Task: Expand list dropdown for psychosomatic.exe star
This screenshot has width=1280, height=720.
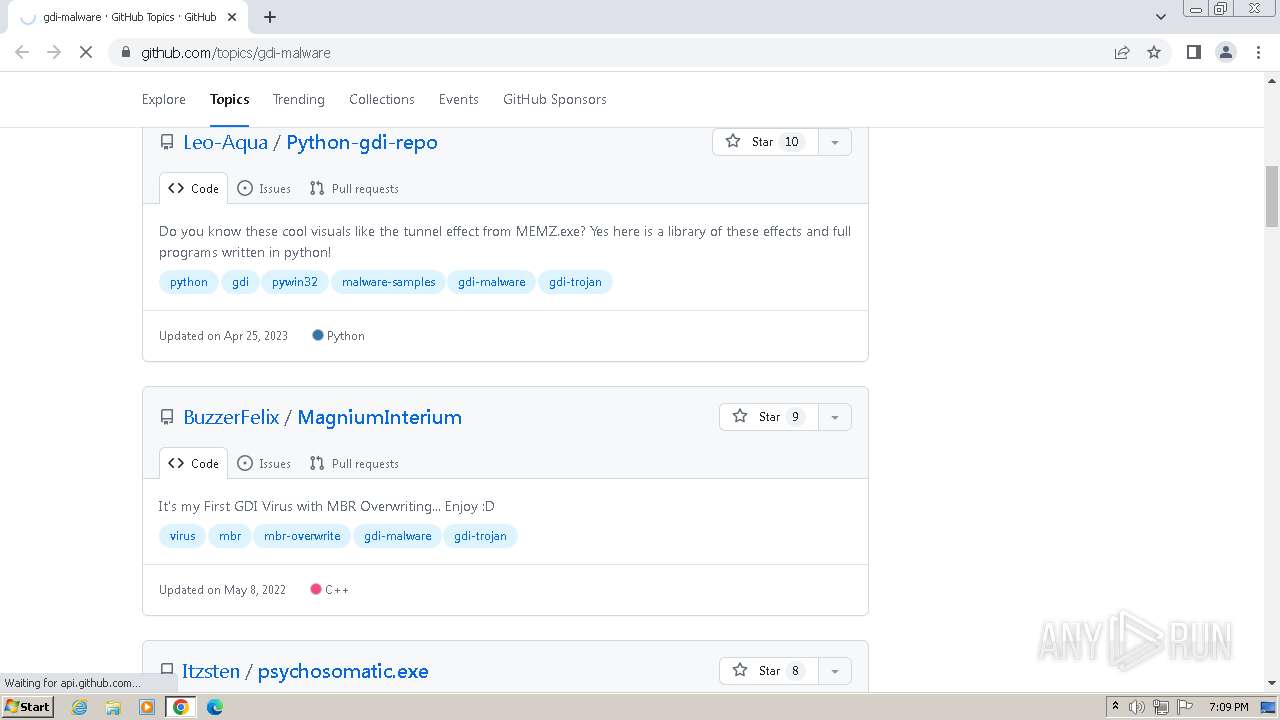Action: pos(835,671)
